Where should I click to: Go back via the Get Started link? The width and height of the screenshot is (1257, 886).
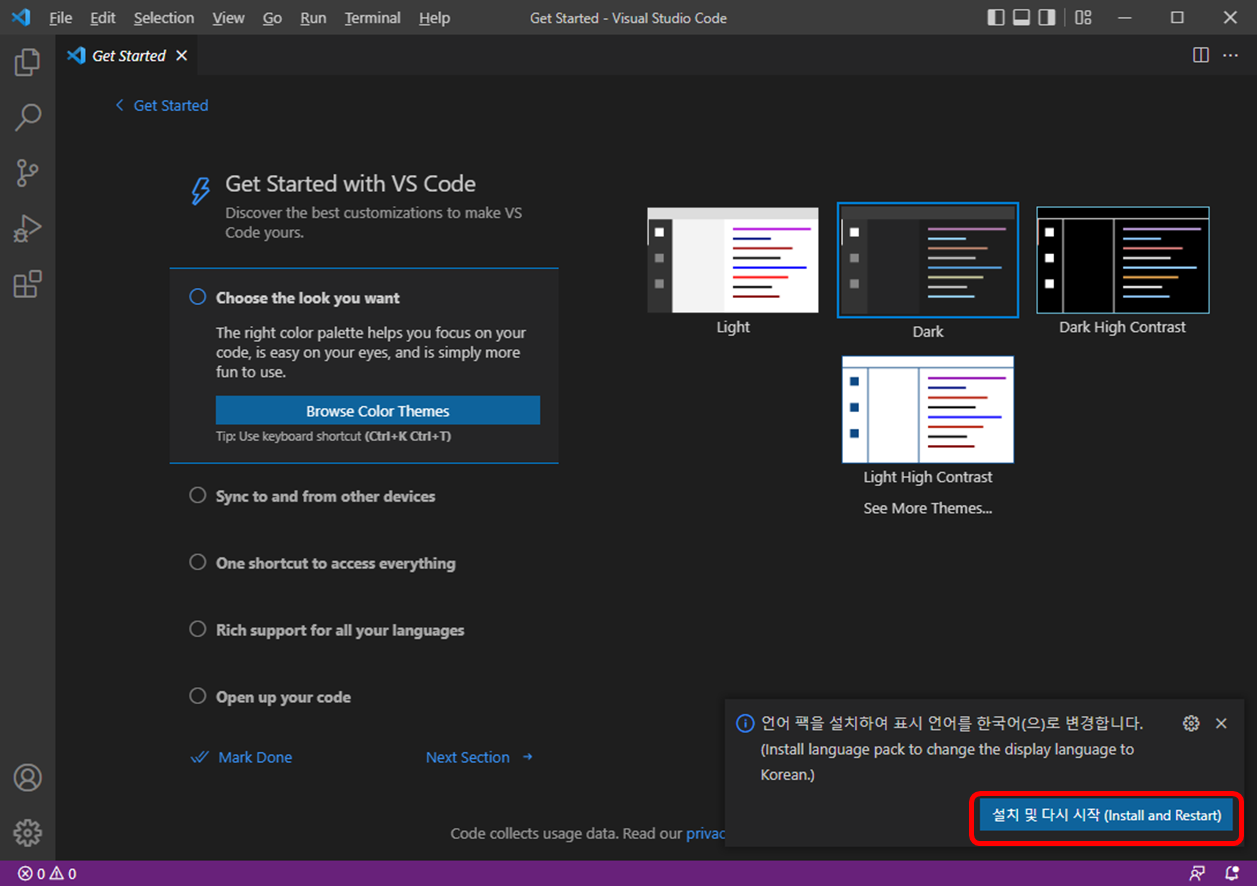[x=162, y=105]
